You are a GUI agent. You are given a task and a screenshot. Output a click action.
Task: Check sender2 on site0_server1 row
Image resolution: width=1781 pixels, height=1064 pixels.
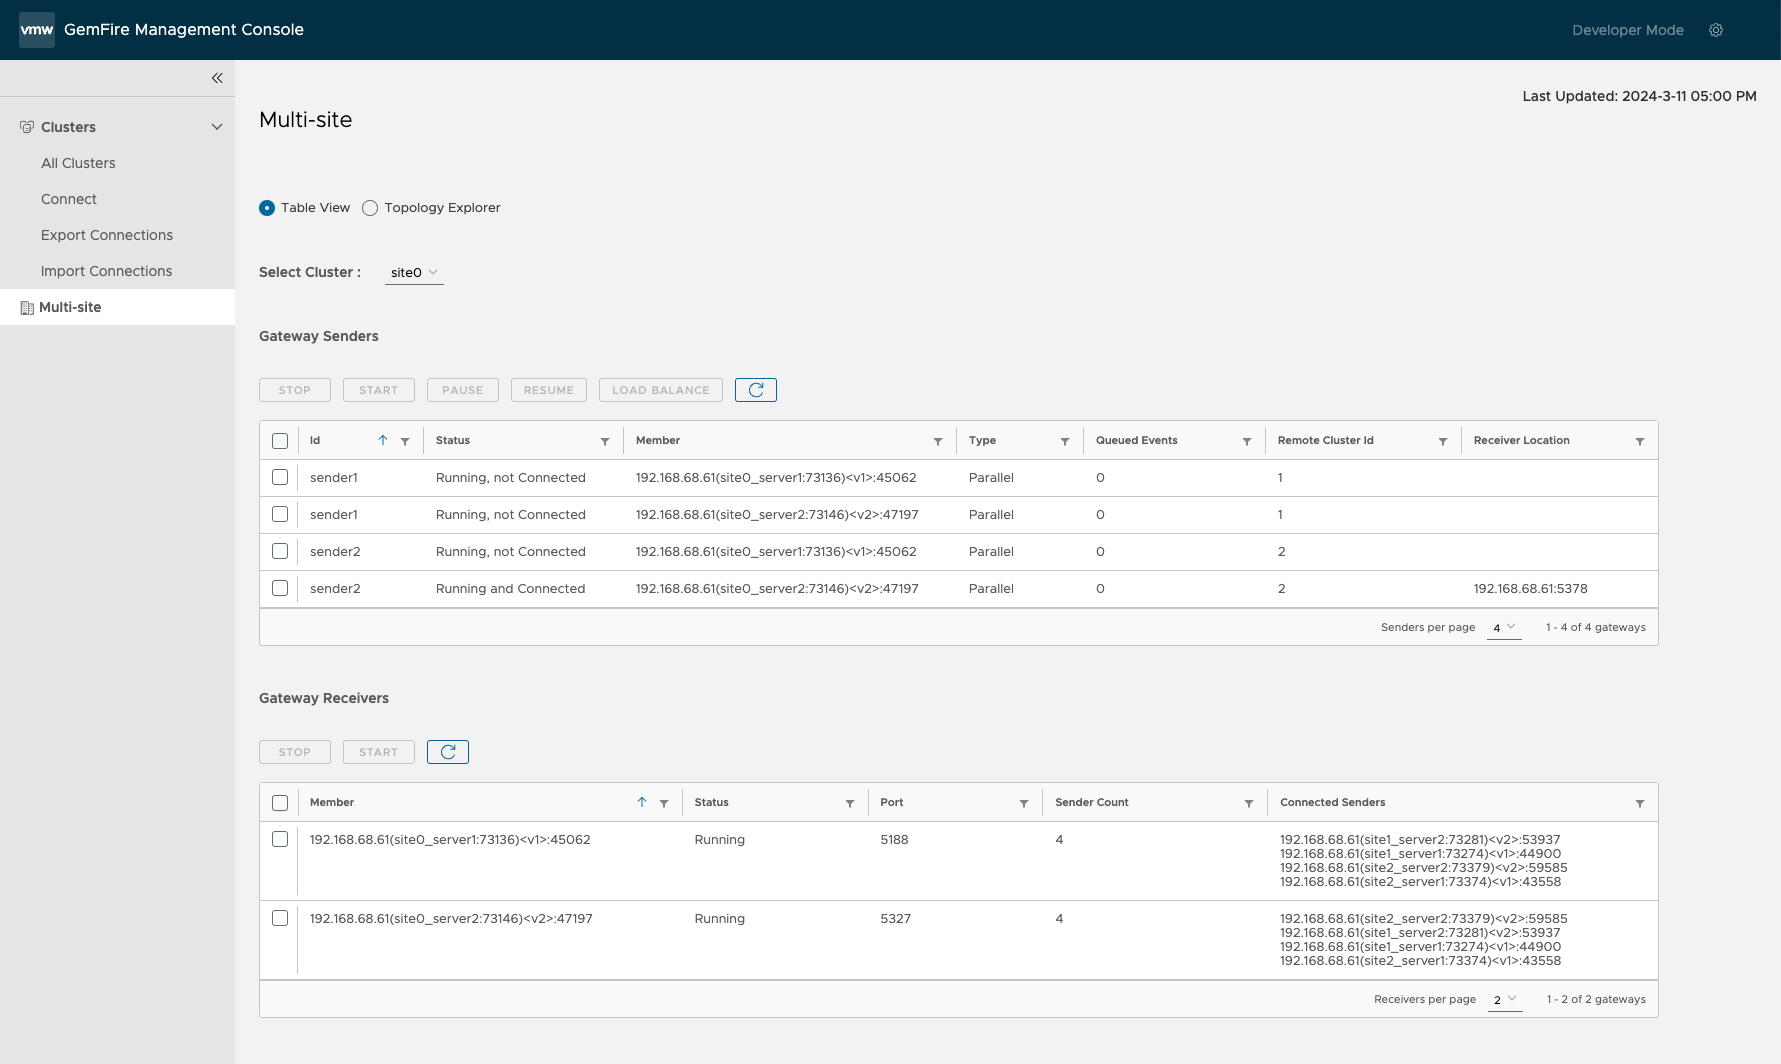(x=280, y=551)
